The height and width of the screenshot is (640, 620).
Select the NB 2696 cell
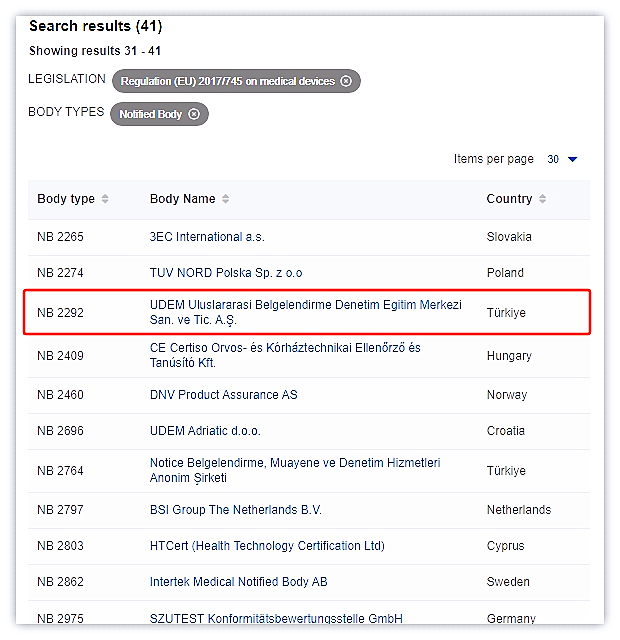pos(60,431)
